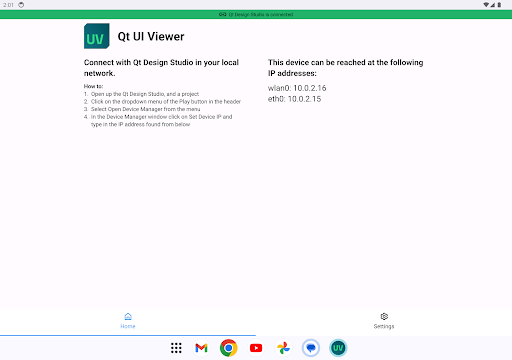The height and width of the screenshot is (360, 512).
Task: Click the 'How to:' heading
Action: tap(93, 86)
